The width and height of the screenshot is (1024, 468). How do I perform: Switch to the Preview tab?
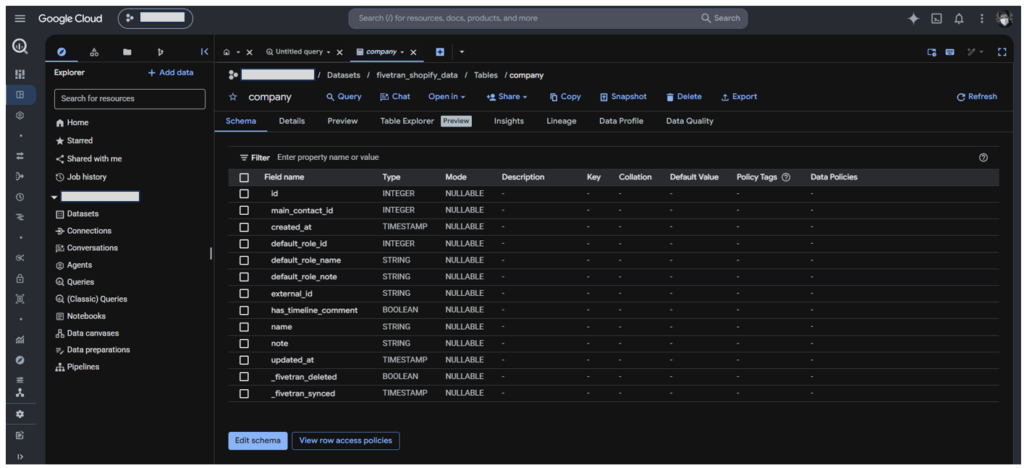click(342, 121)
